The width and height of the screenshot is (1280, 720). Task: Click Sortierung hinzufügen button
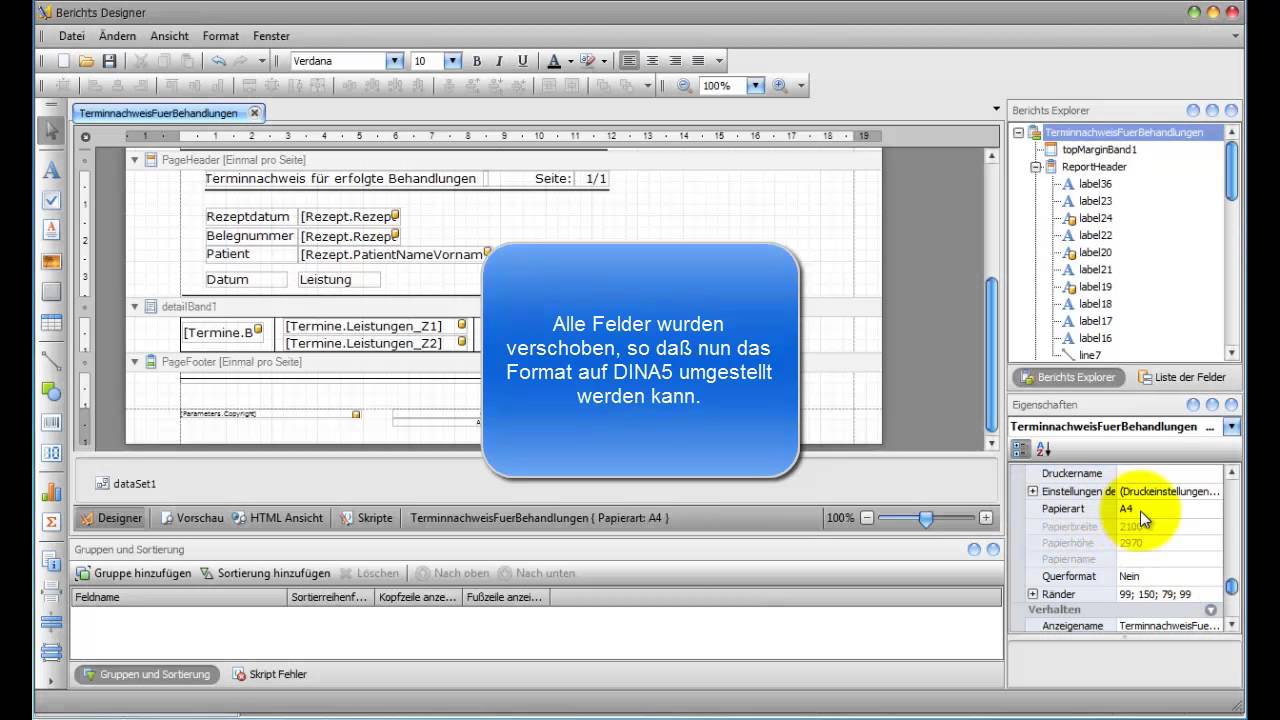[x=265, y=573]
